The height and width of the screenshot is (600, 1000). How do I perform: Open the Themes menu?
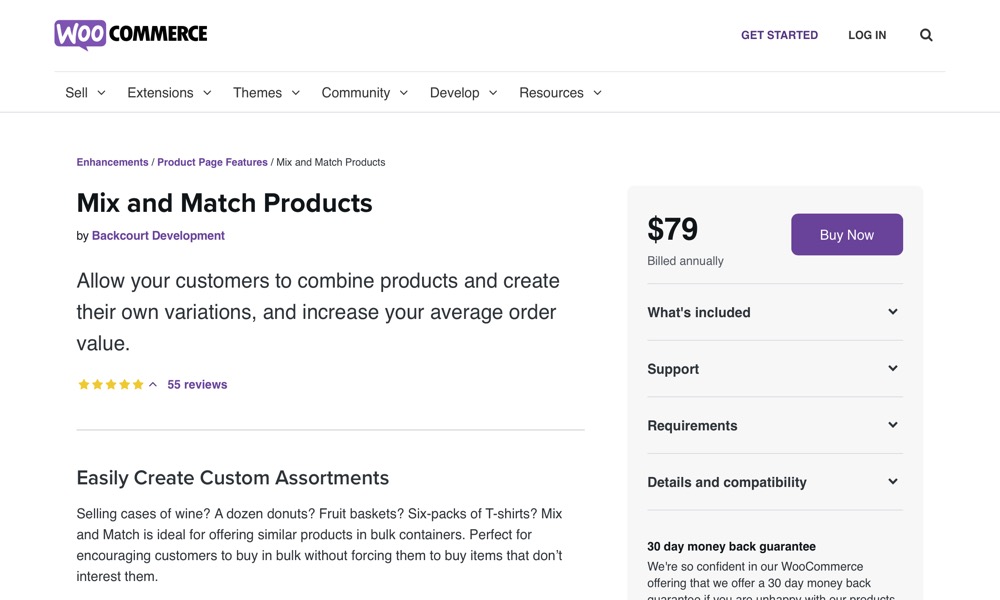tap(267, 92)
